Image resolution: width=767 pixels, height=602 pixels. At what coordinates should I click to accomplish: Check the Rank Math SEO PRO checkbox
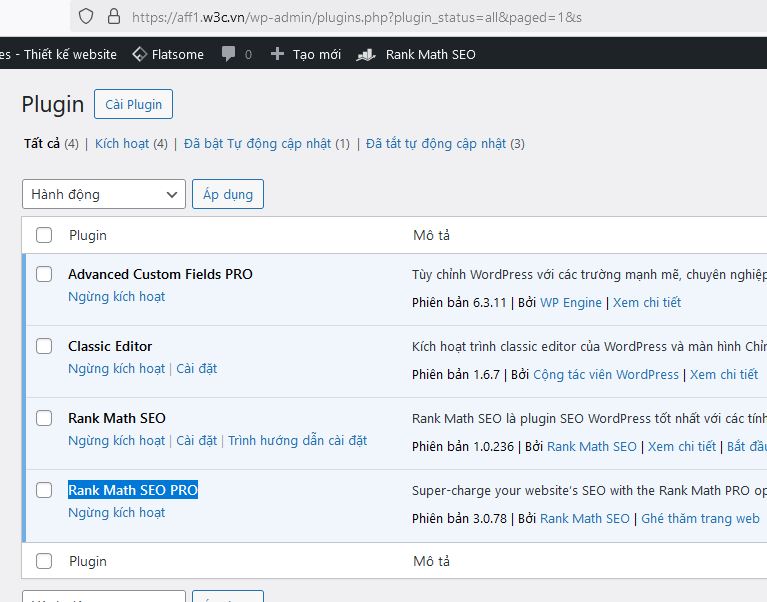coord(44,490)
